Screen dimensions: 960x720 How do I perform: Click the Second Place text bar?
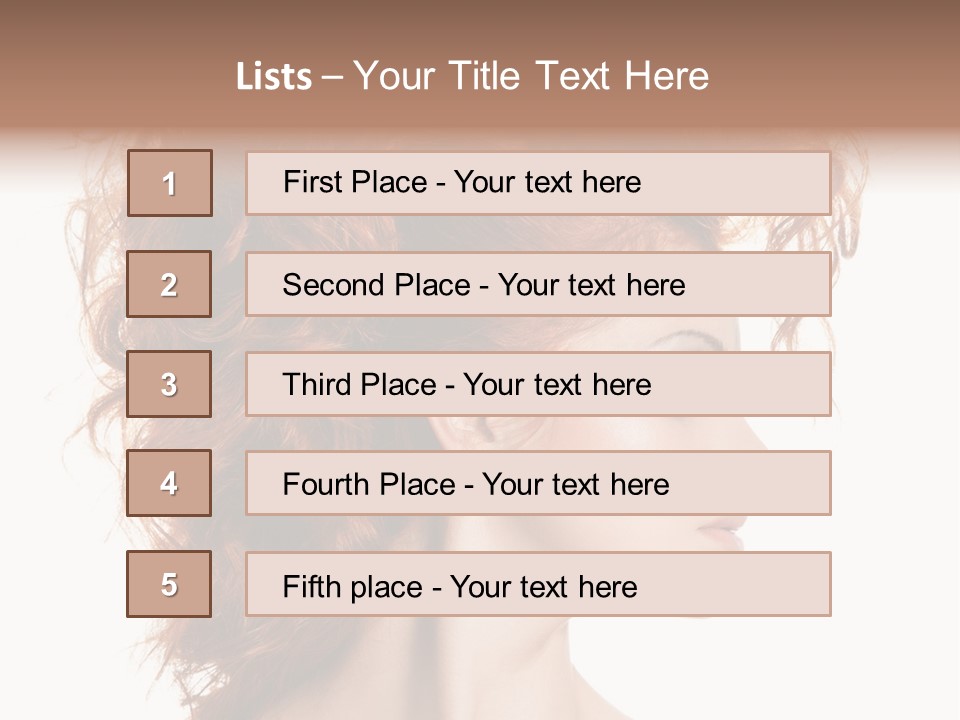point(538,284)
